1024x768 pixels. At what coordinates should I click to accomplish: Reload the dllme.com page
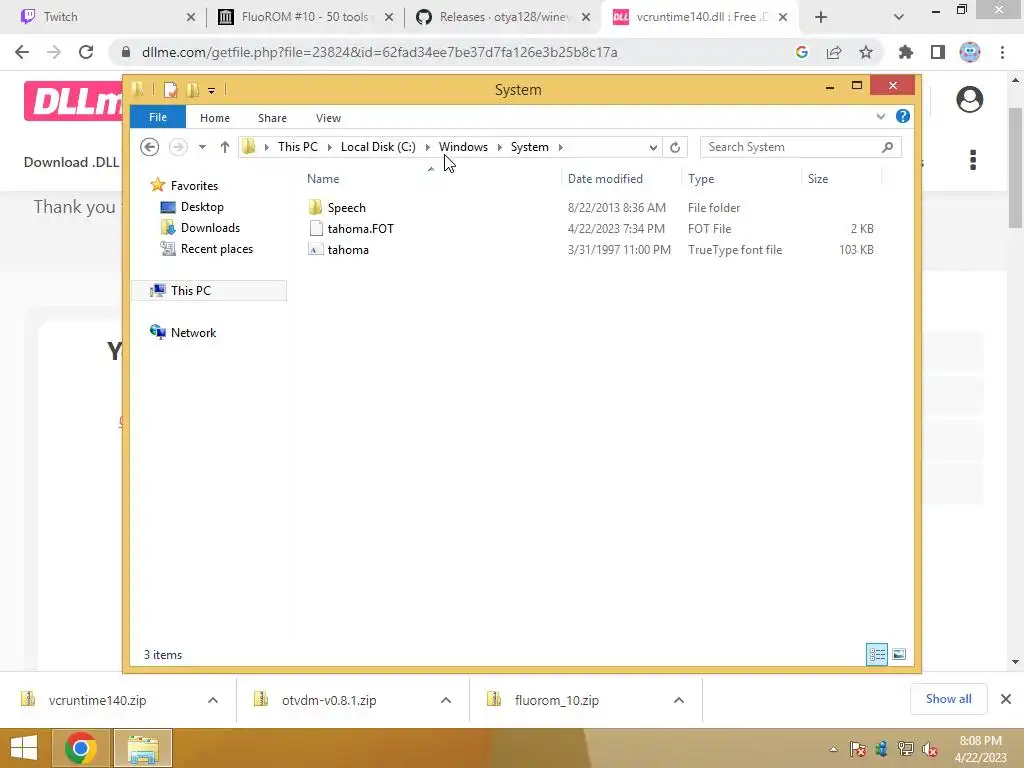click(86, 52)
